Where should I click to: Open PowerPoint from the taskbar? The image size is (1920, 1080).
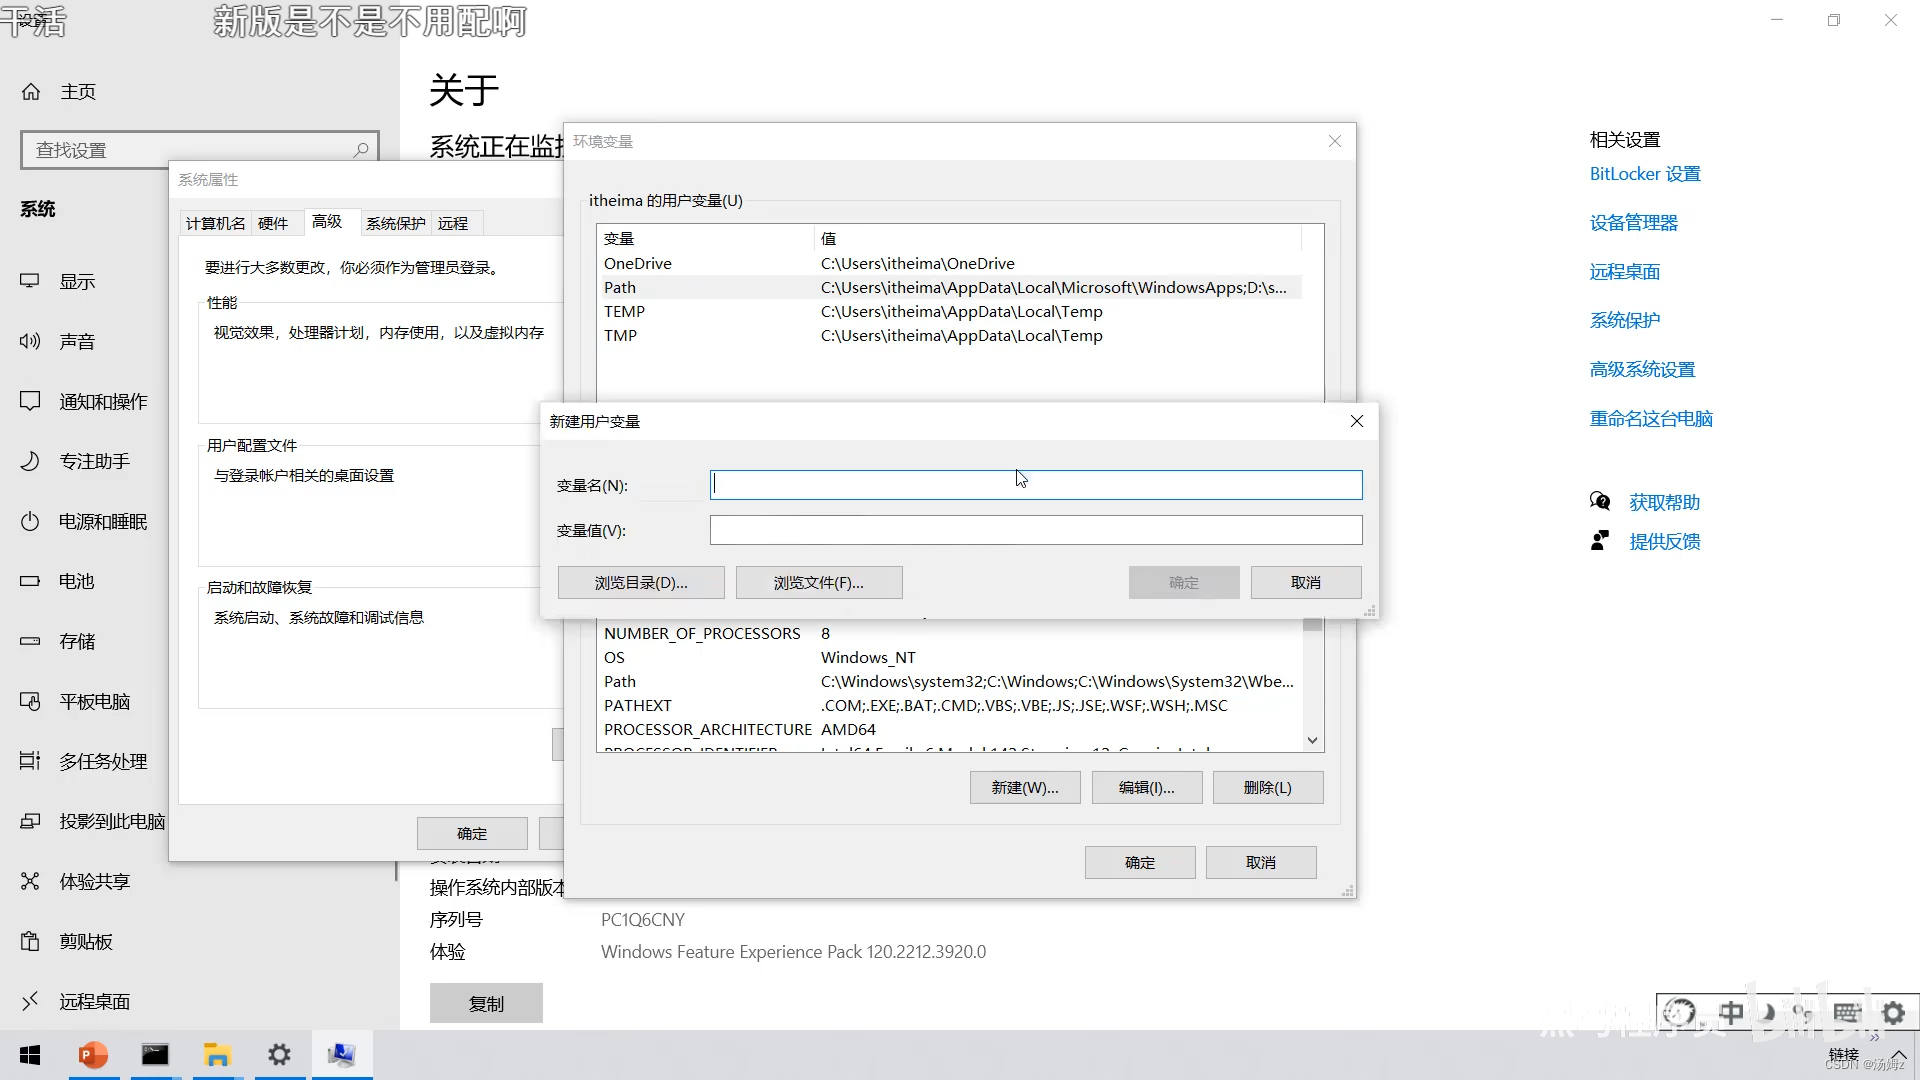[93, 1055]
